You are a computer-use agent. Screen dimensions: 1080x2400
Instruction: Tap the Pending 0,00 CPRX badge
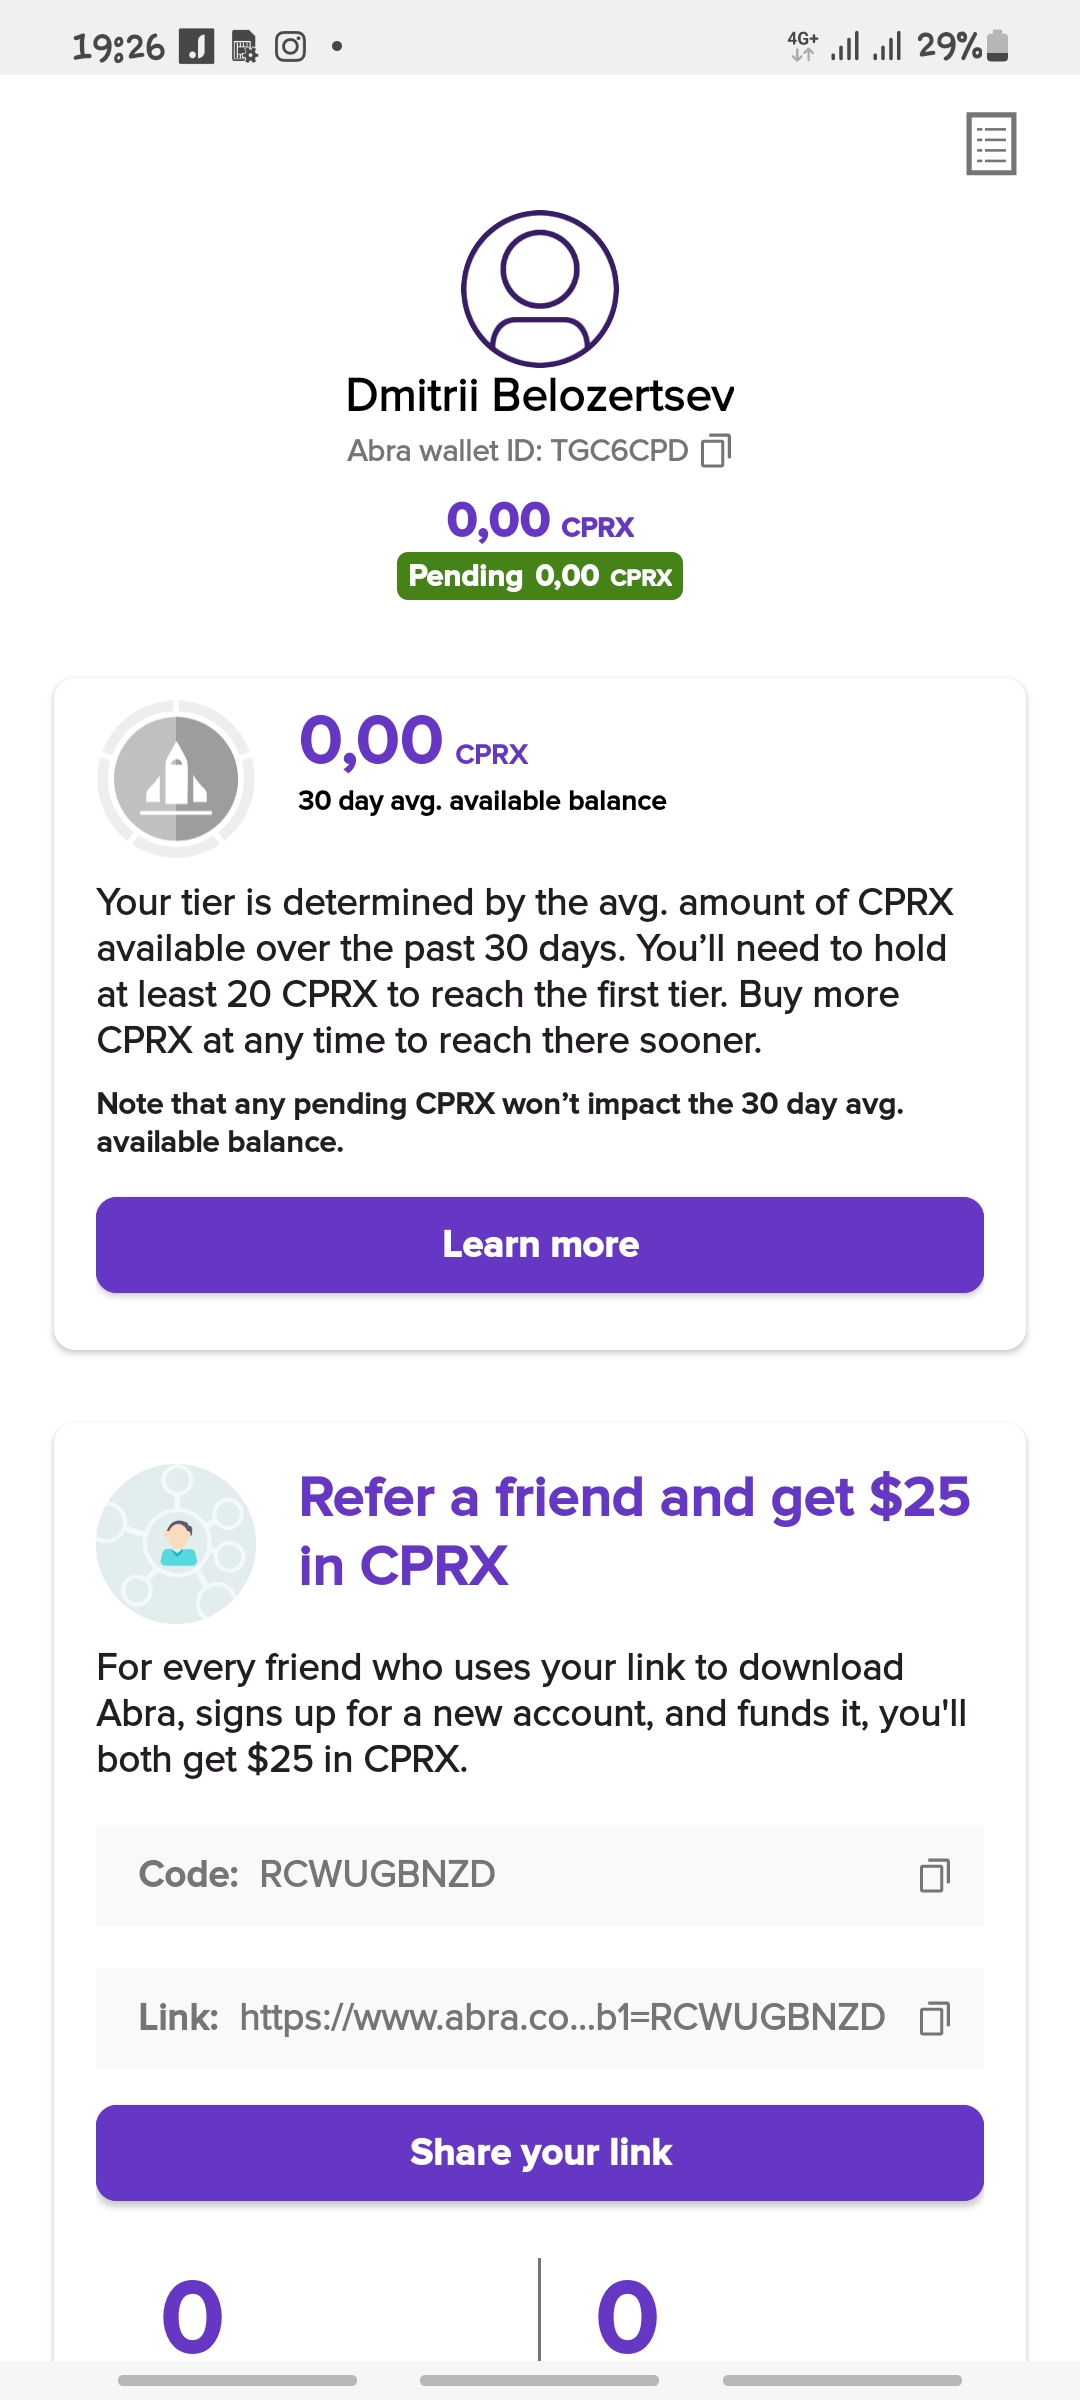(x=540, y=576)
